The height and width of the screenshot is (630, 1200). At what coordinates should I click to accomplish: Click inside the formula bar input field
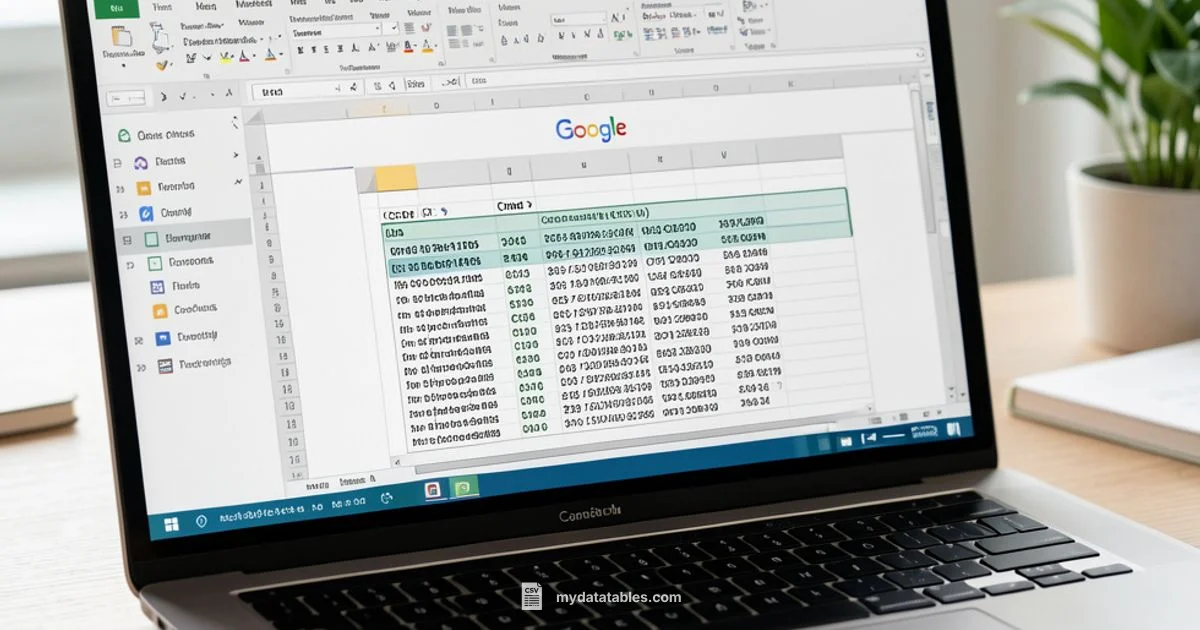[300, 90]
